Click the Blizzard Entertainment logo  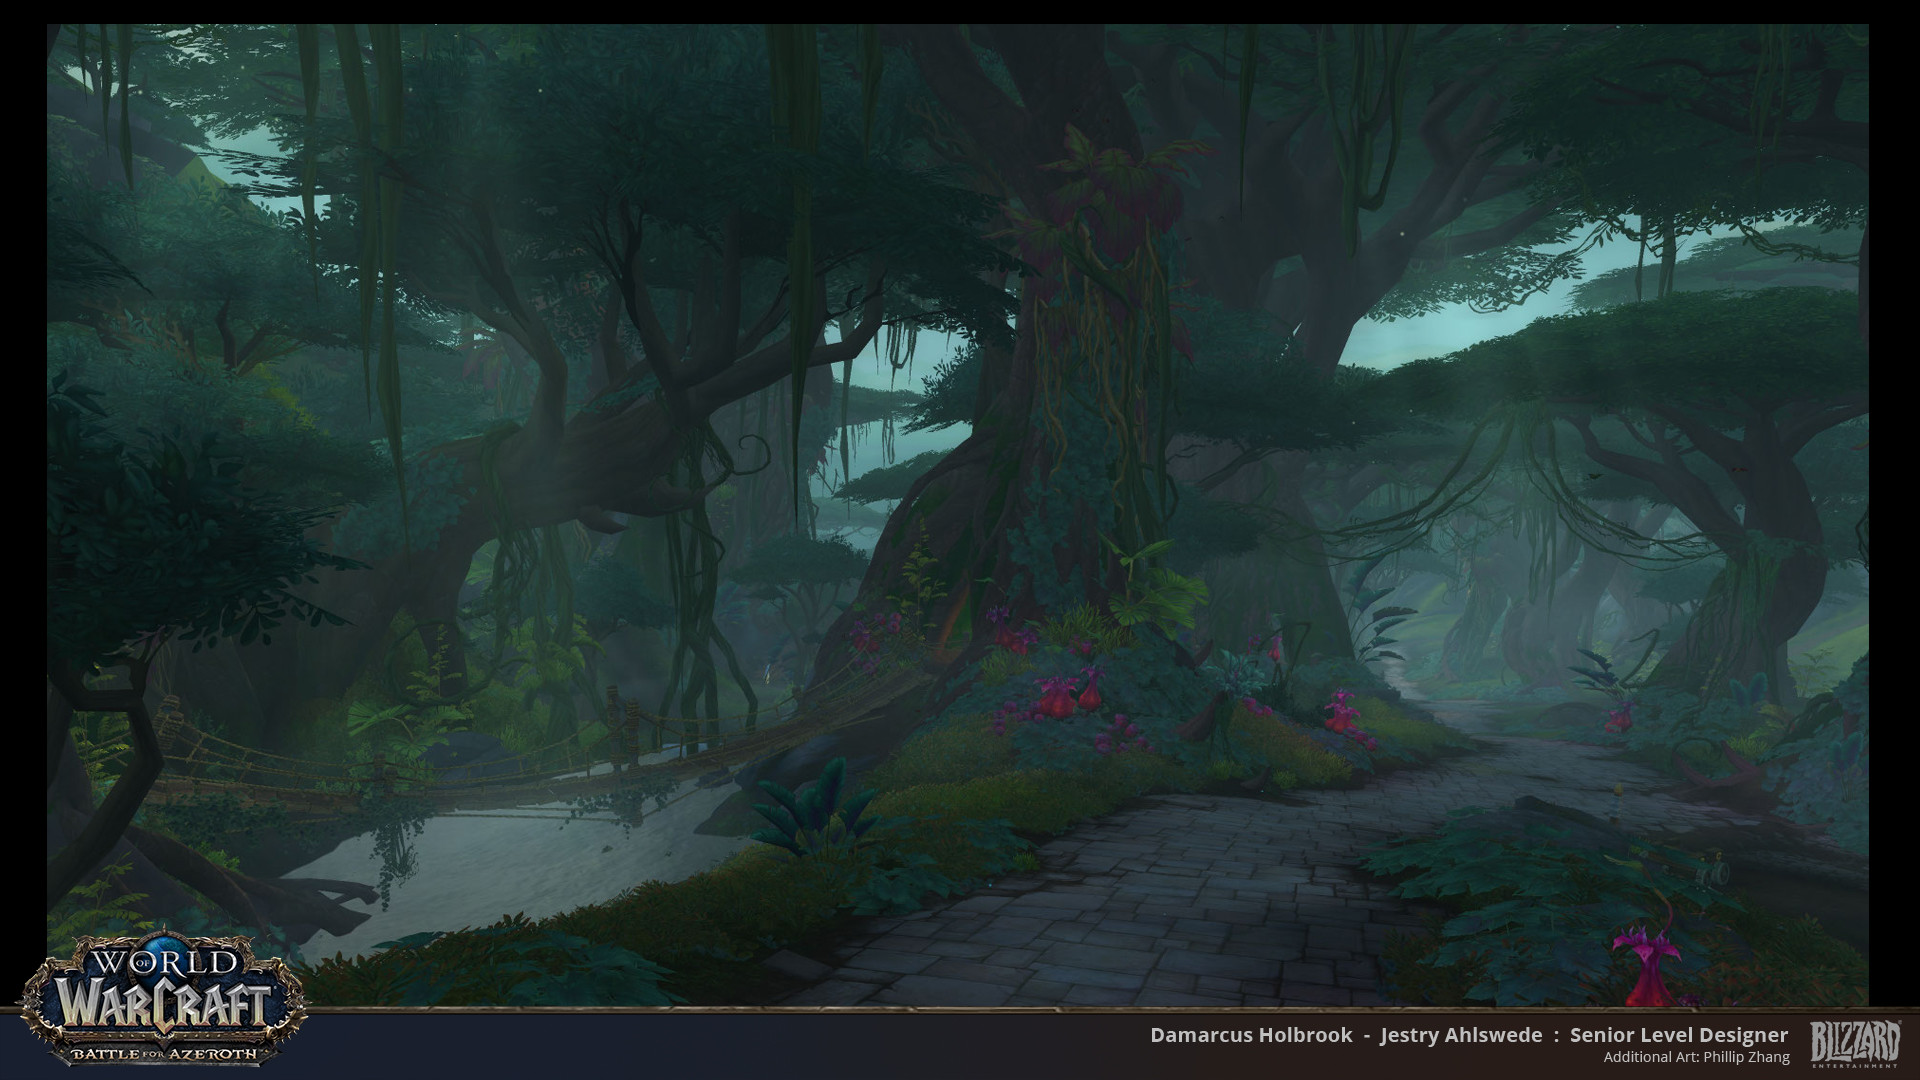pyautogui.click(x=1855, y=1044)
